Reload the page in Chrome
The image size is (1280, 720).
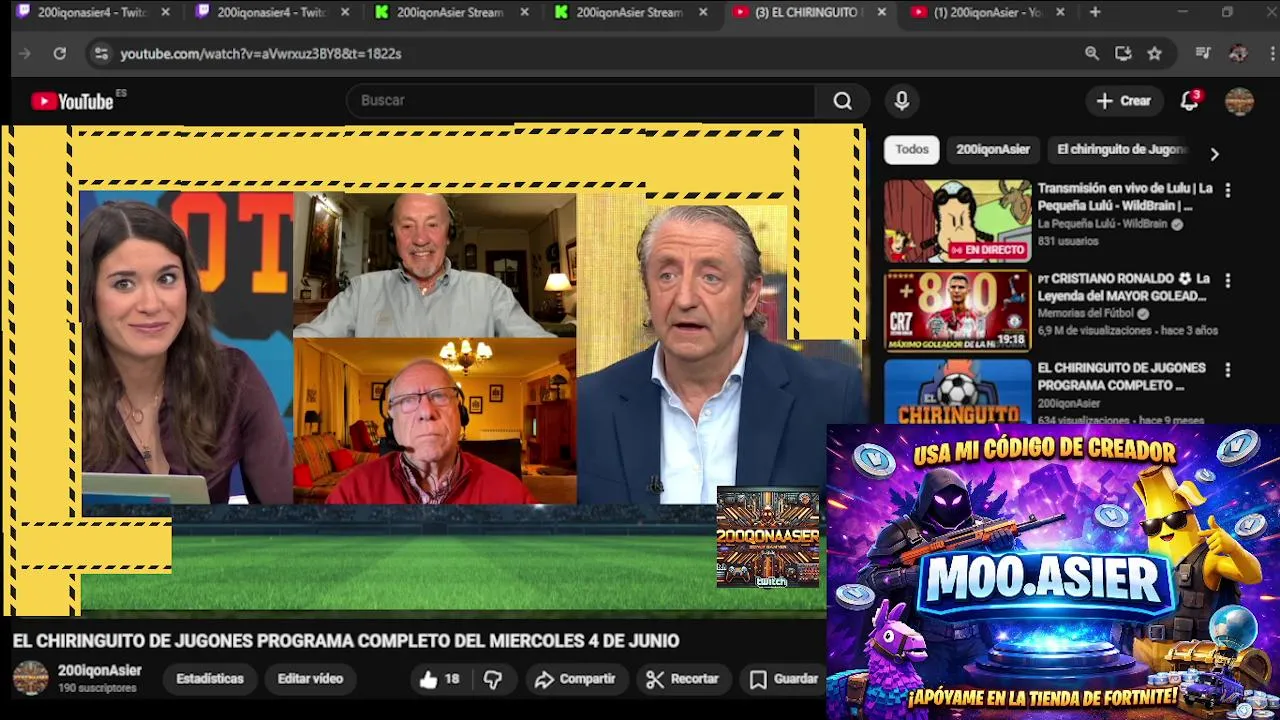pyautogui.click(x=60, y=53)
